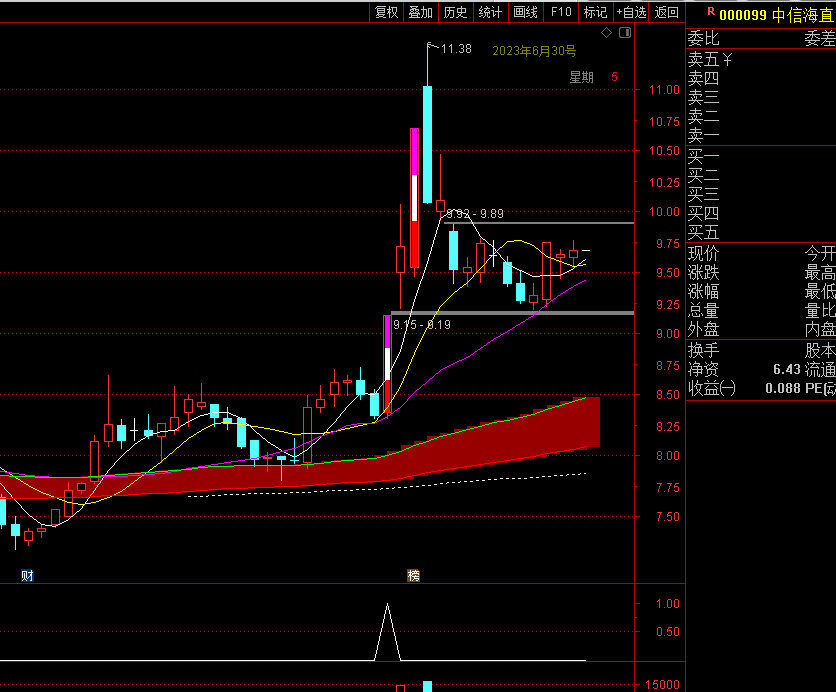Screen dimensions: 836x692
Task: Click the 中信海直 stock name
Action: [803, 15]
